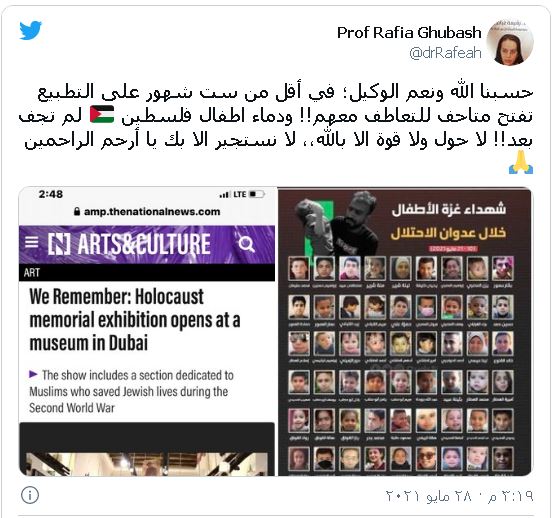This screenshot has width=555, height=518.
Task: Open the tweet timestamp link
Action: 459,495
